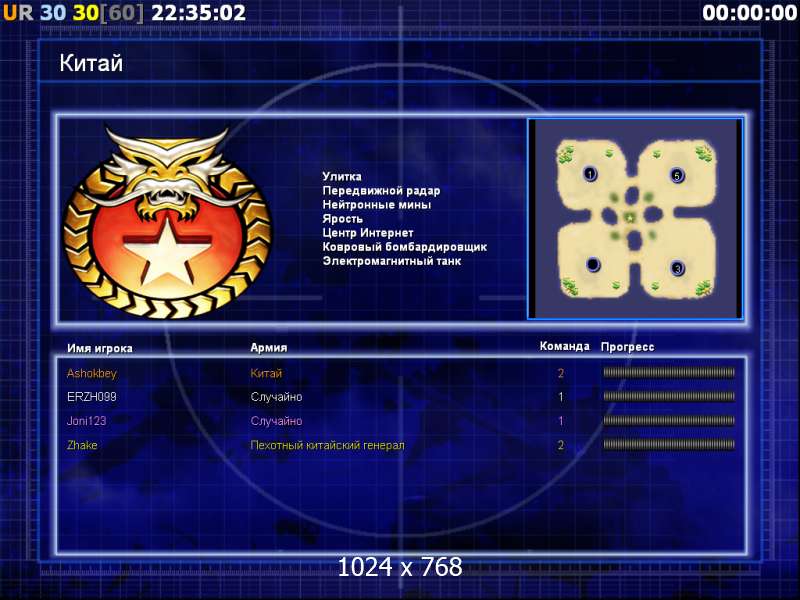Click Joni123's army "Случайно"
The height and width of the screenshot is (600, 800).
point(277,421)
